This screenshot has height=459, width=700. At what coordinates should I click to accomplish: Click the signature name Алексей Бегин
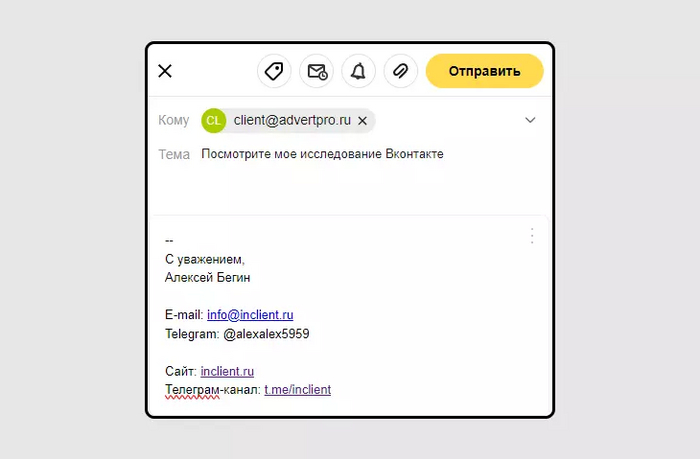pos(208,278)
